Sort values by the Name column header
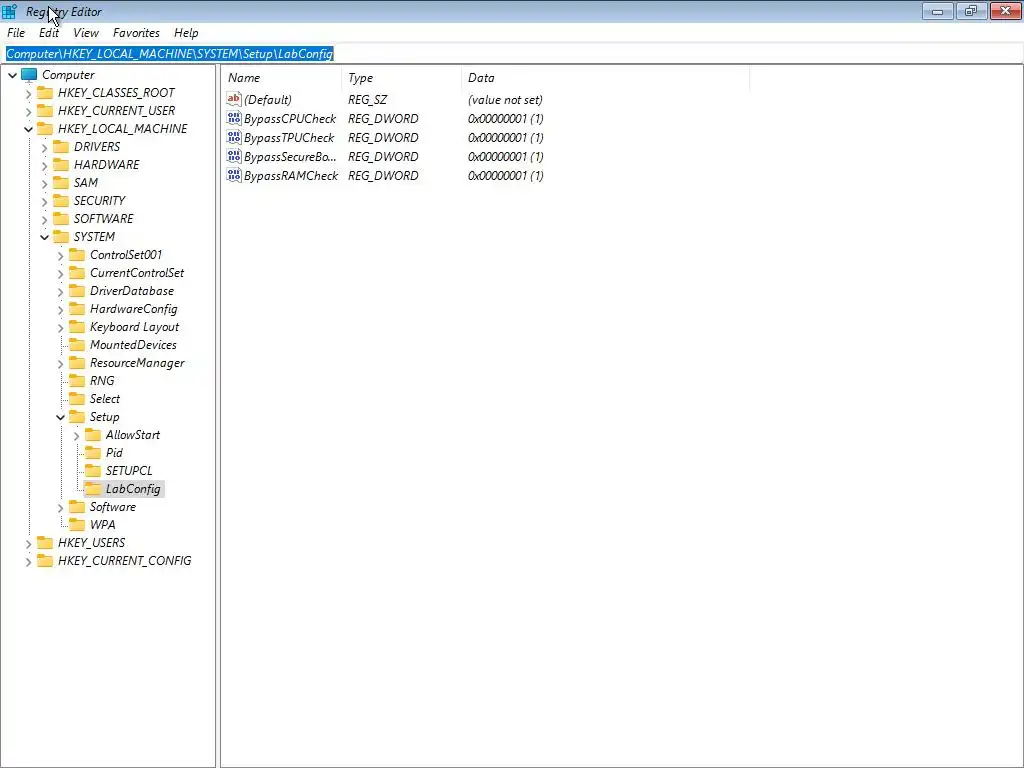This screenshot has height=768, width=1024. 281,78
